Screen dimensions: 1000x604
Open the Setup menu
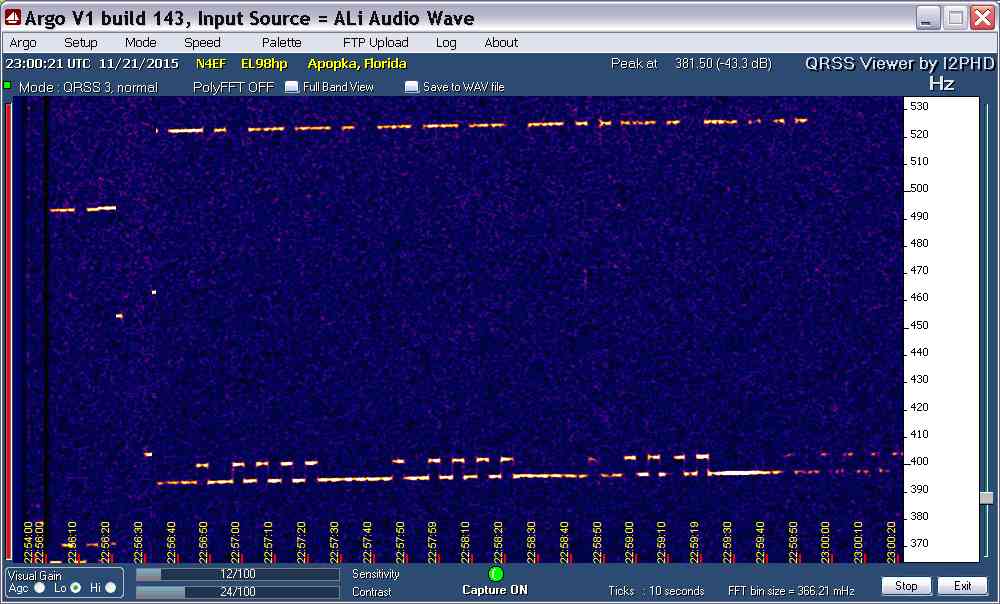(81, 43)
